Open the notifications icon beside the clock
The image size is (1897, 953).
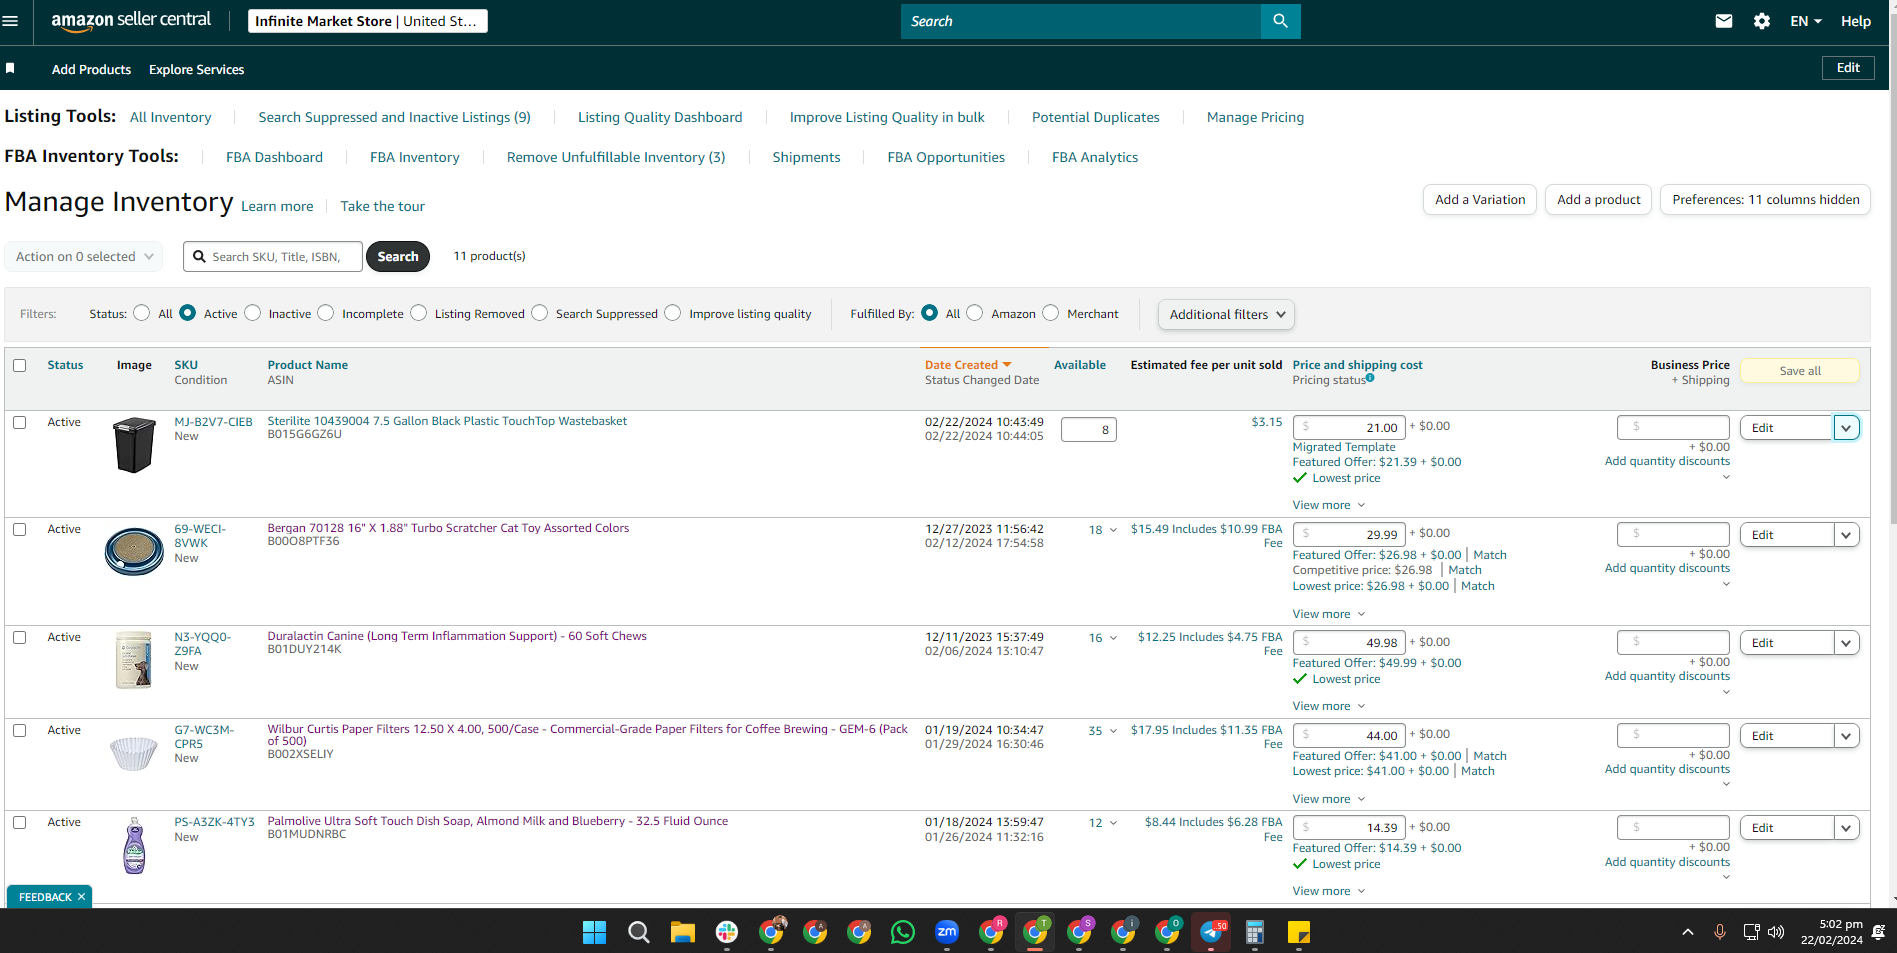[x=1878, y=932]
